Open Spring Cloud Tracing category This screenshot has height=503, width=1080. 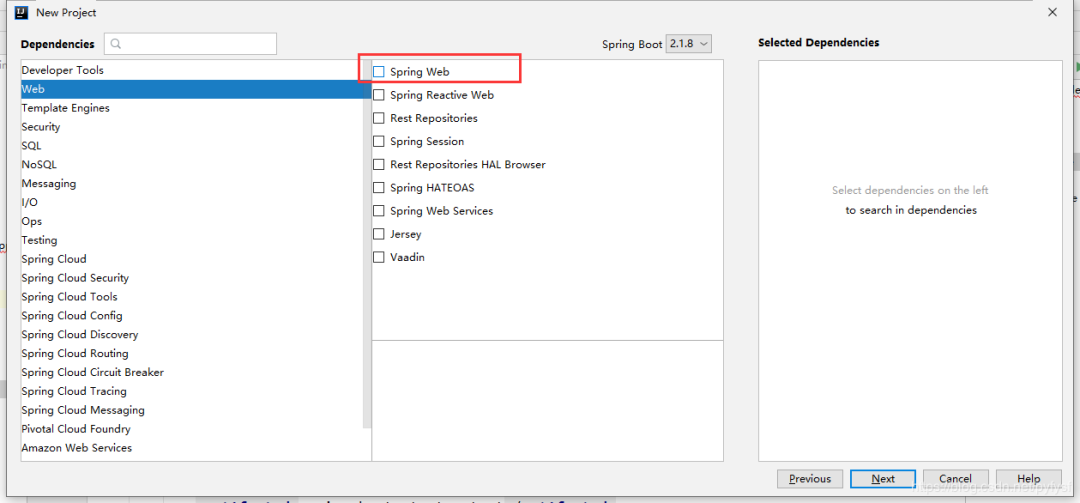pyautogui.click(x=196, y=391)
